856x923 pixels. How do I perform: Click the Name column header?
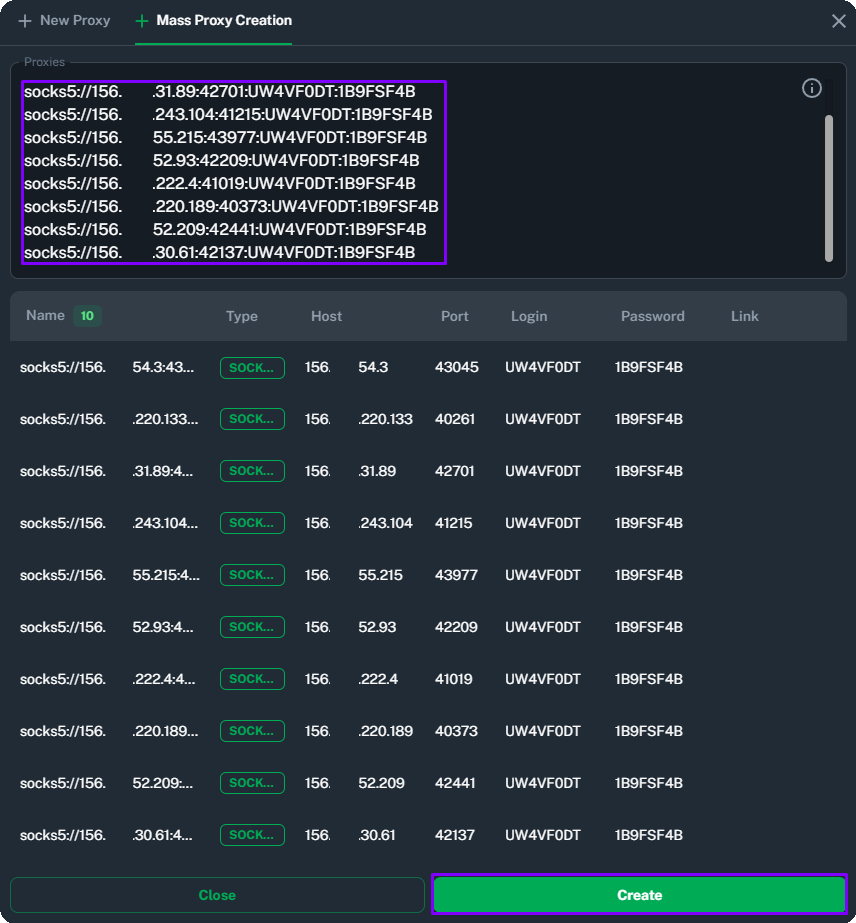(x=45, y=316)
